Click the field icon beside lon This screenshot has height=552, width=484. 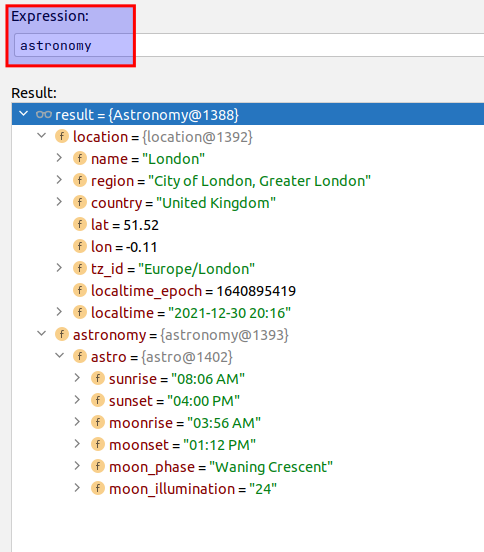click(80, 246)
